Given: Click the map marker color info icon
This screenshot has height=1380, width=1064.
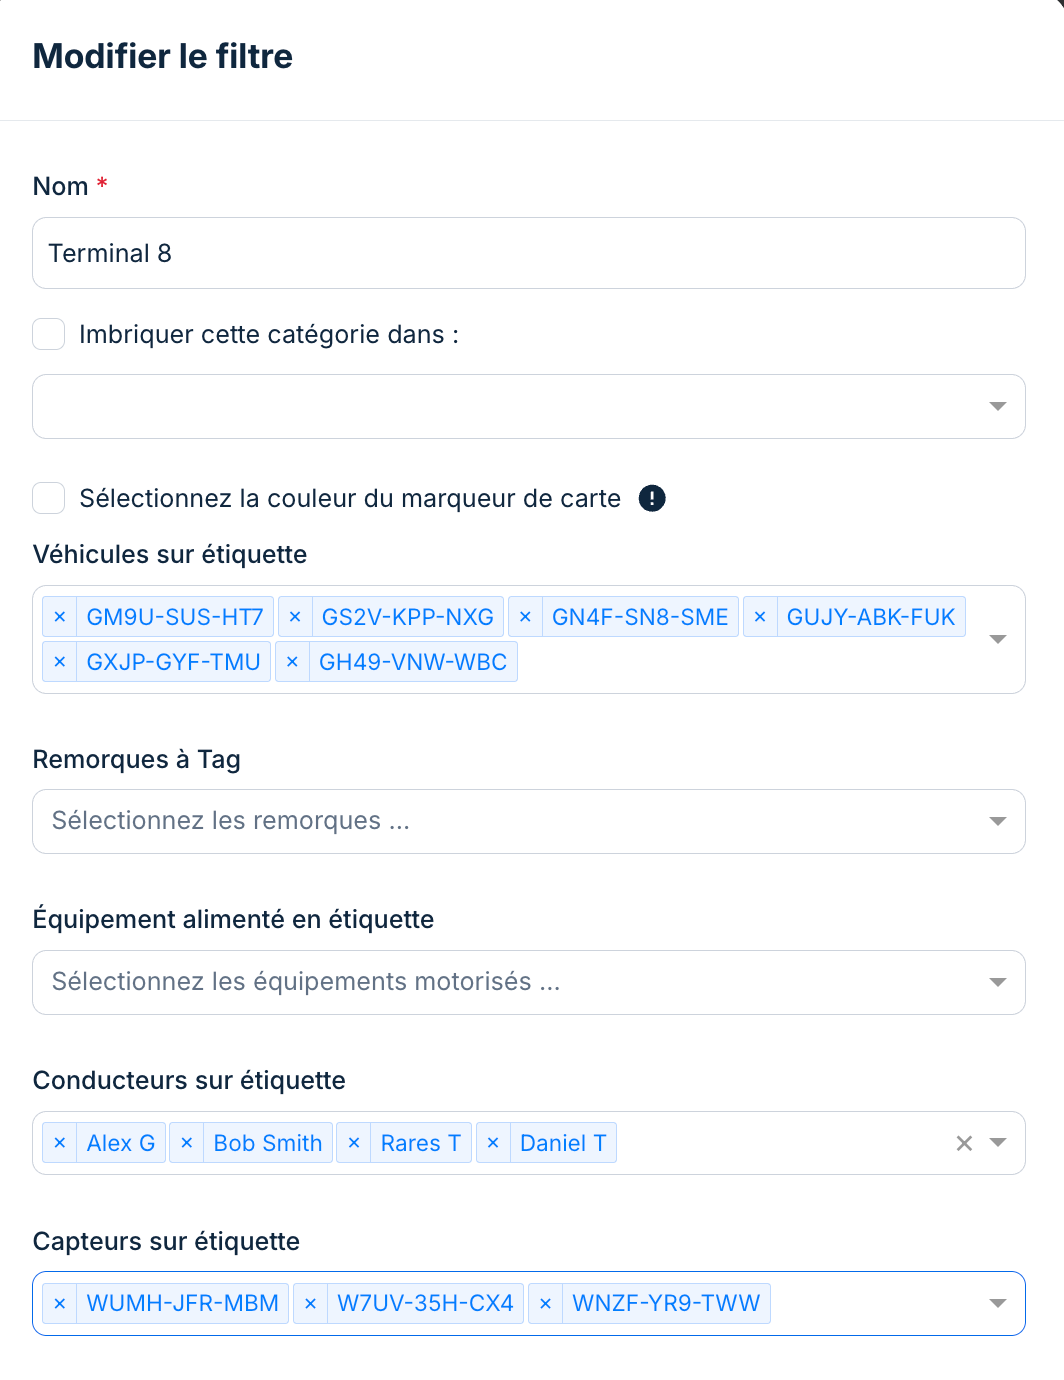Looking at the screenshot, I should 652,498.
